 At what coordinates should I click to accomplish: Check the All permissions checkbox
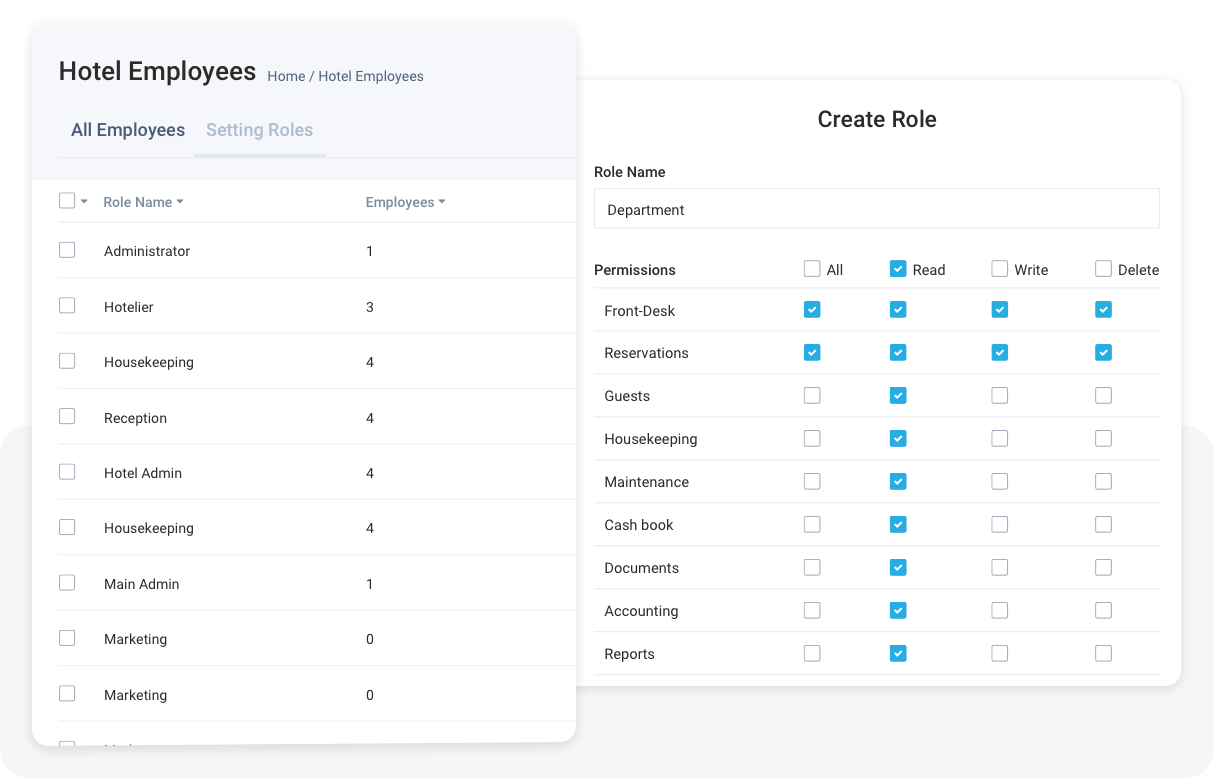click(x=812, y=269)
